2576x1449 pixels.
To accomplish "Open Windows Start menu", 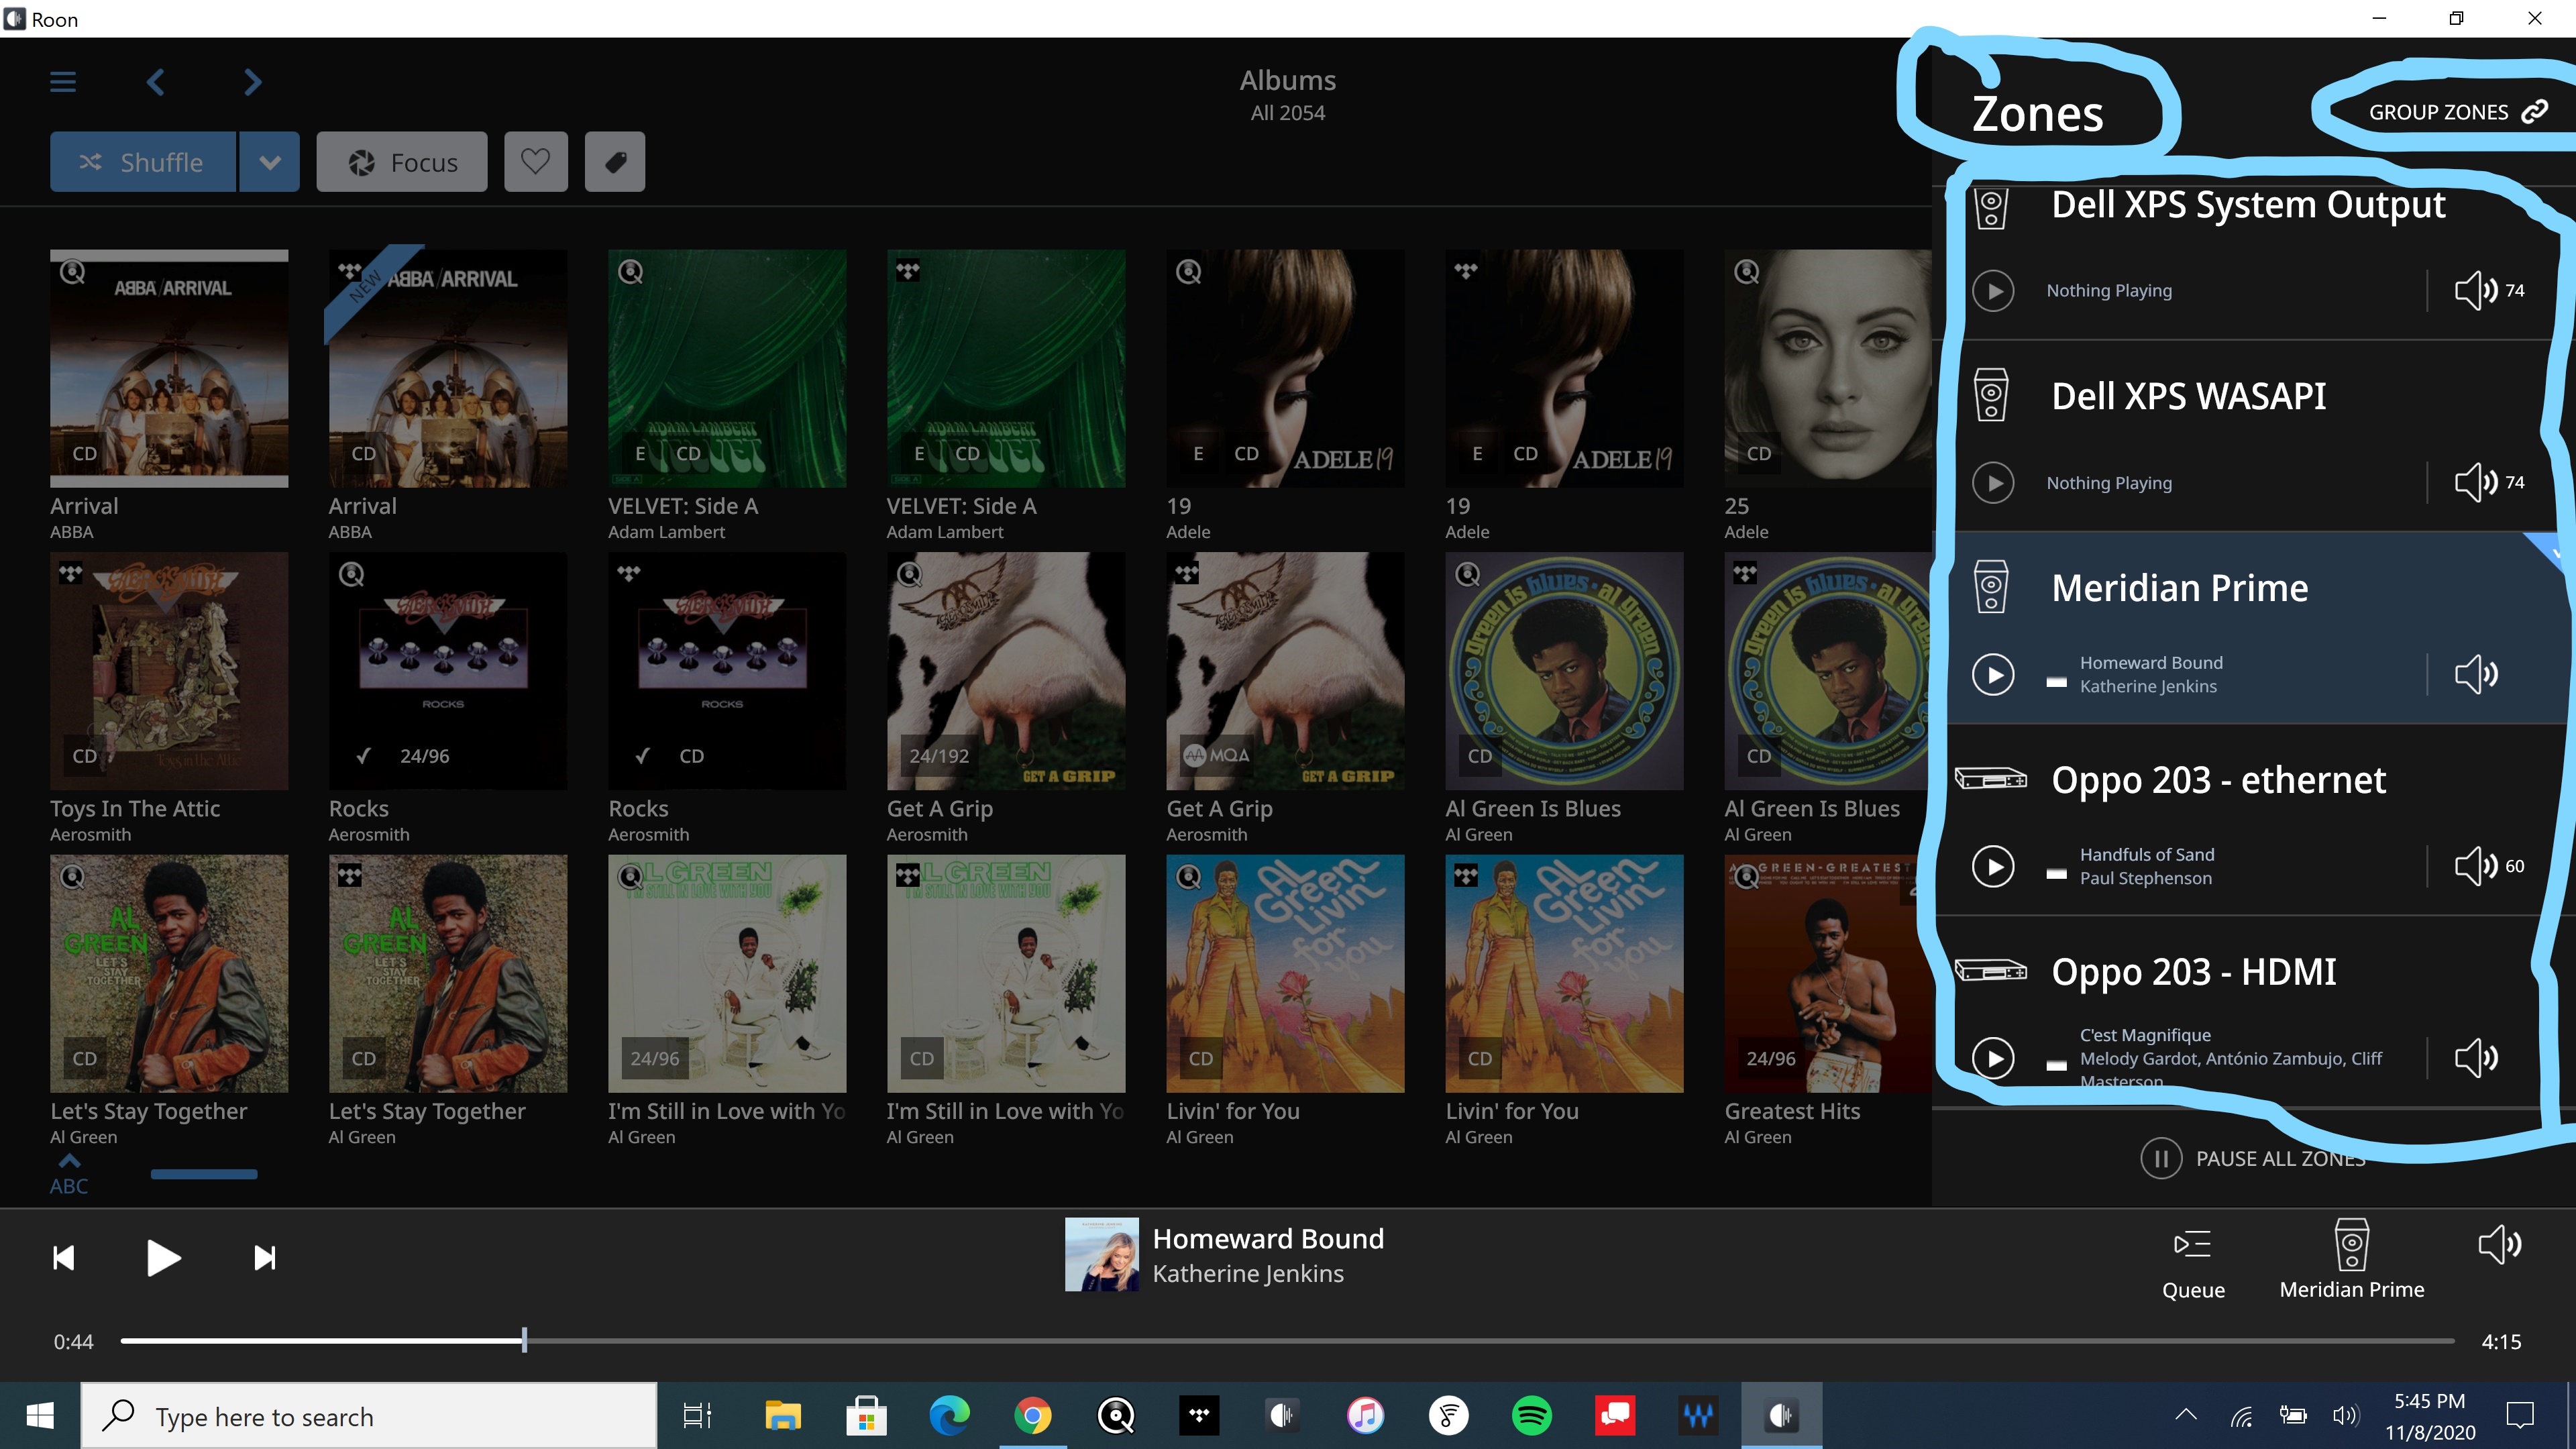I will tap(40, 1416).
